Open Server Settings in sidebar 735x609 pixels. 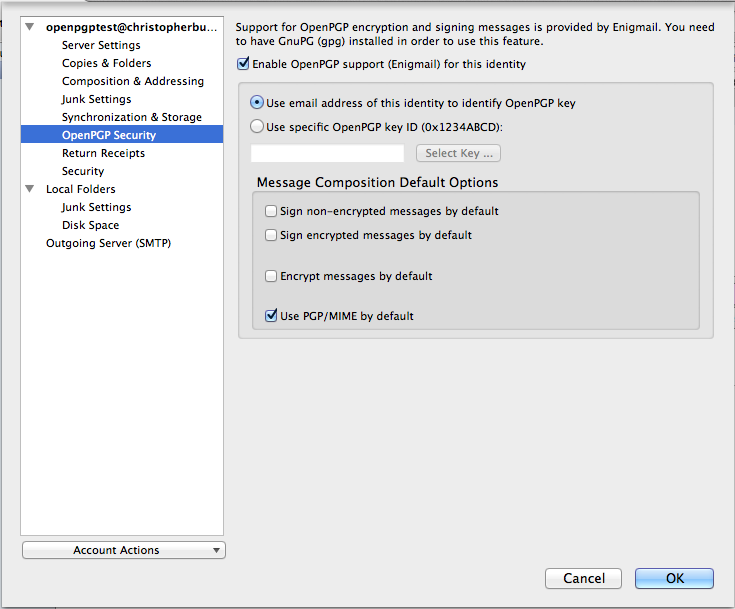tap(101, 45)
